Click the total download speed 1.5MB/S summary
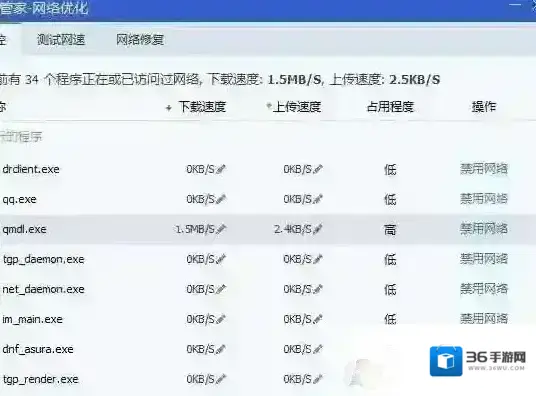 295,80
